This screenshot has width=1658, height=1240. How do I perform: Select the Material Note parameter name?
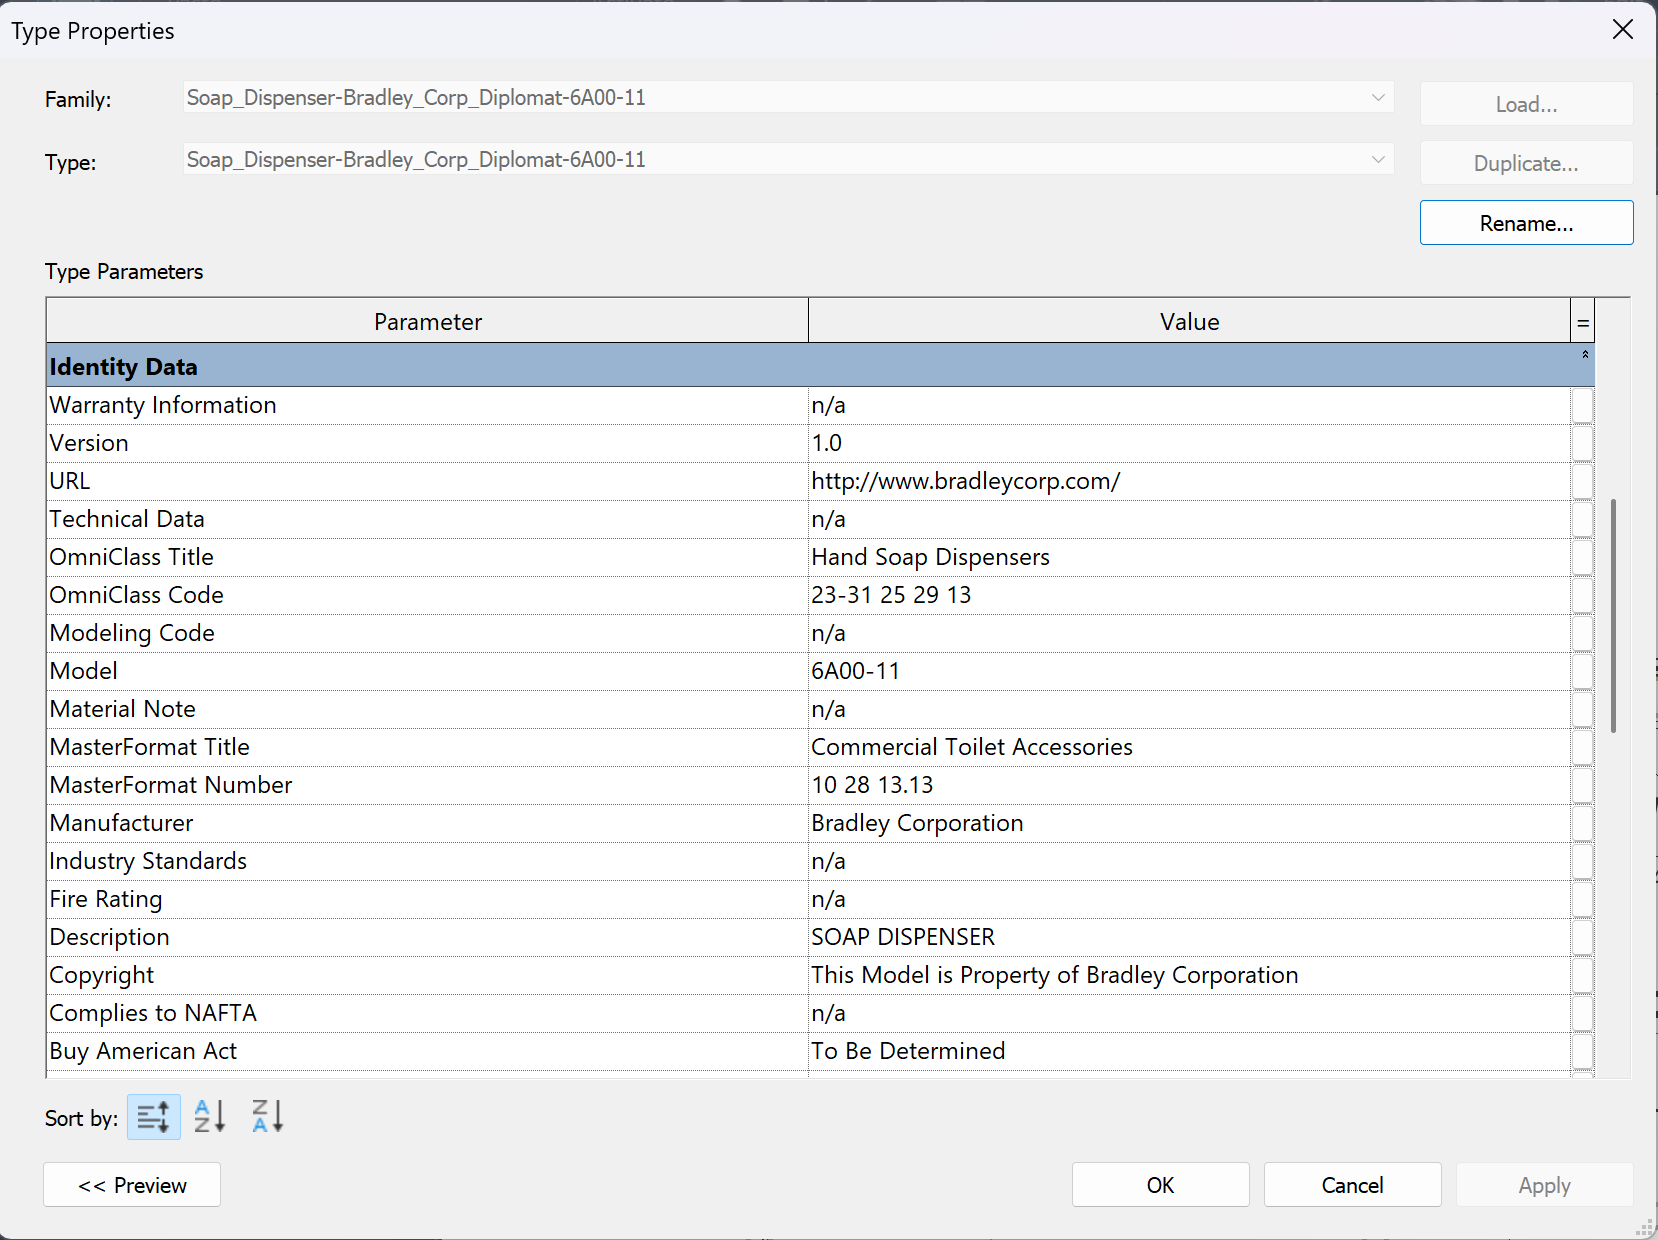[x=427, y=709]
